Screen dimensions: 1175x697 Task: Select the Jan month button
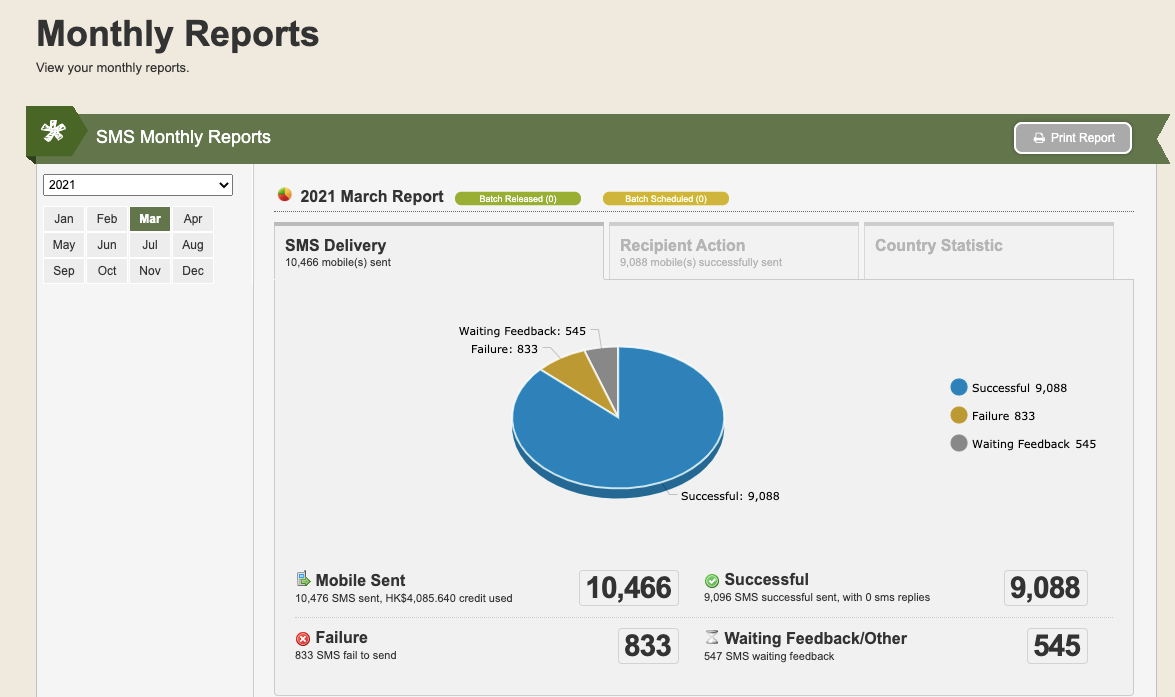(64, 219)
